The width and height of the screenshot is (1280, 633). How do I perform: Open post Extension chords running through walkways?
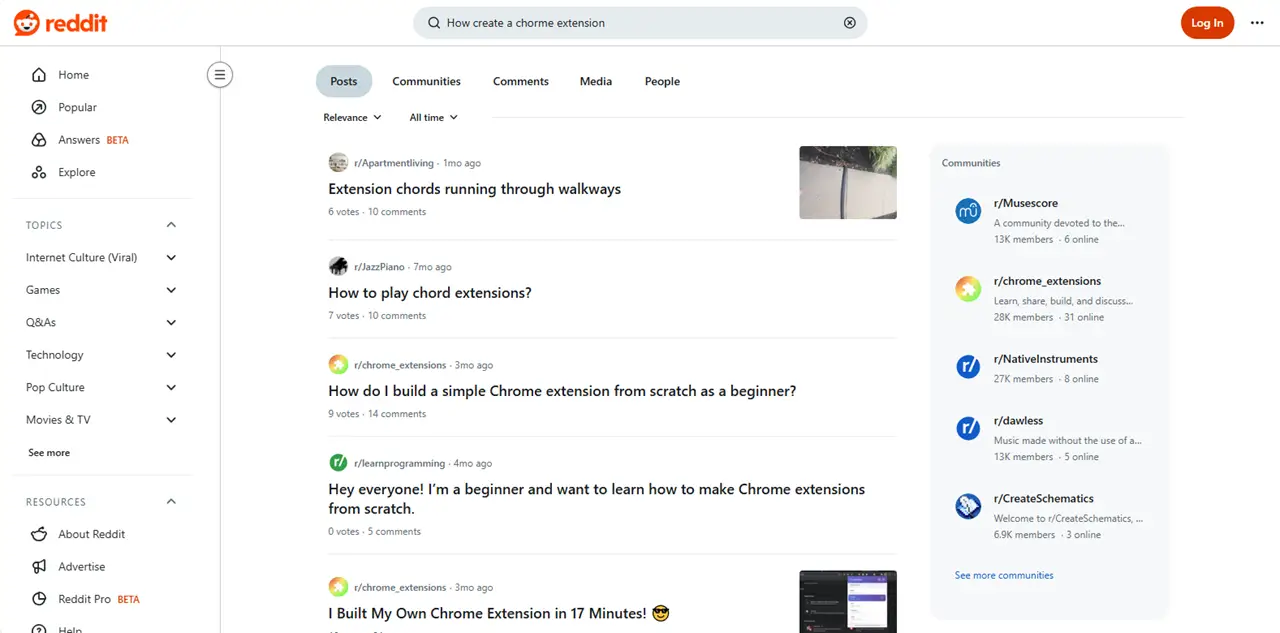(475, 189)
